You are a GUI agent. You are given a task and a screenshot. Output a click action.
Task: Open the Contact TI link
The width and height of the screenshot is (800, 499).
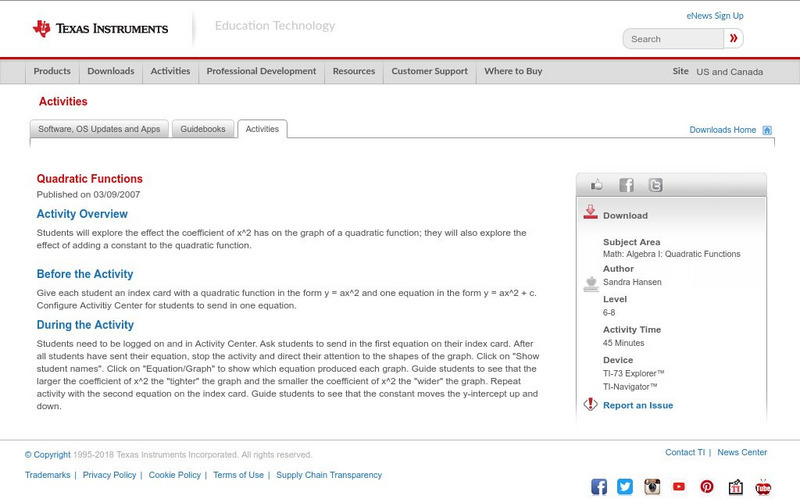tap(685, 453)
